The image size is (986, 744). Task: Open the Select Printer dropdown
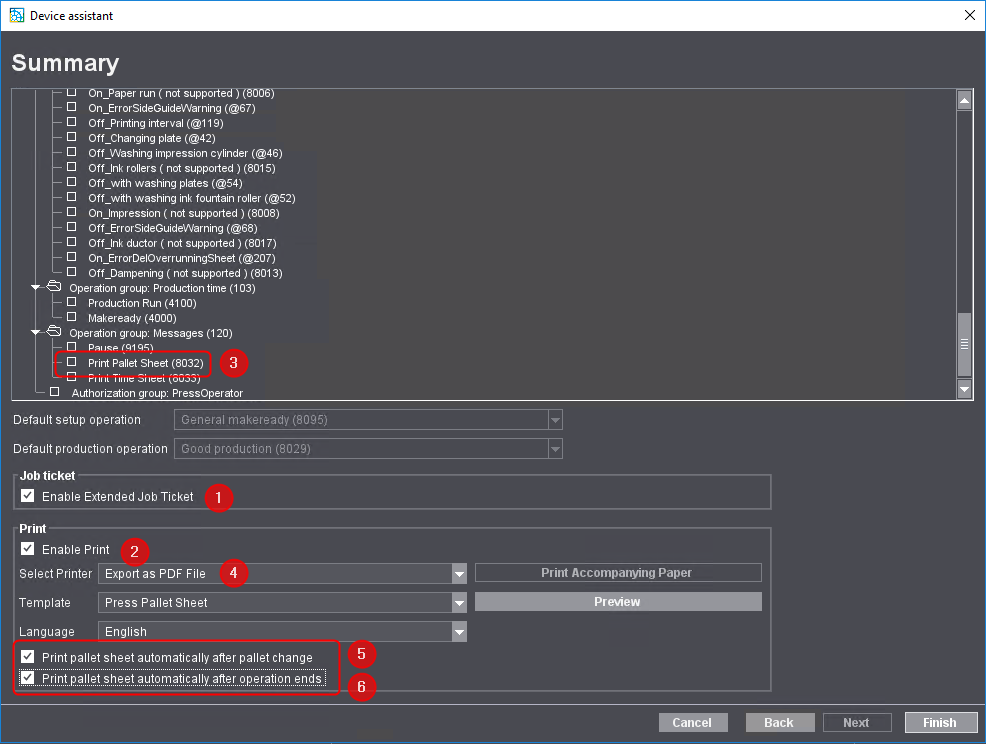(459, 573)
